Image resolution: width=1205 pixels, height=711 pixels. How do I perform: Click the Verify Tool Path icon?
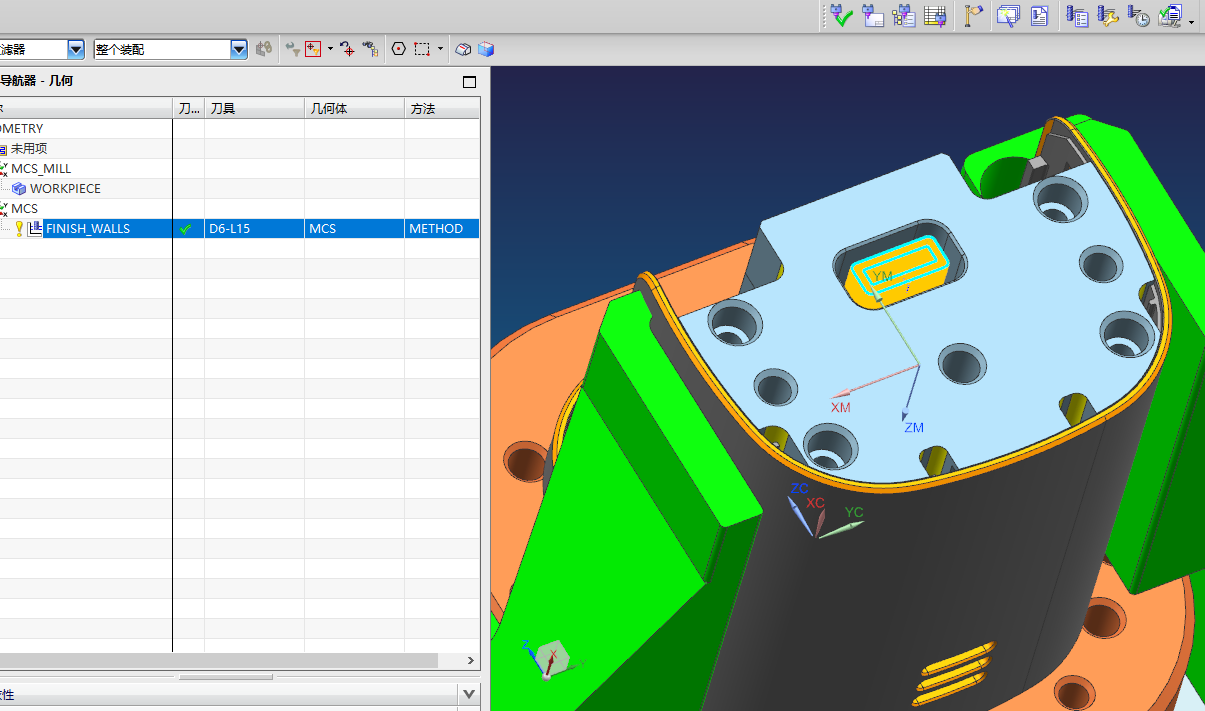[x=842, y=16]
